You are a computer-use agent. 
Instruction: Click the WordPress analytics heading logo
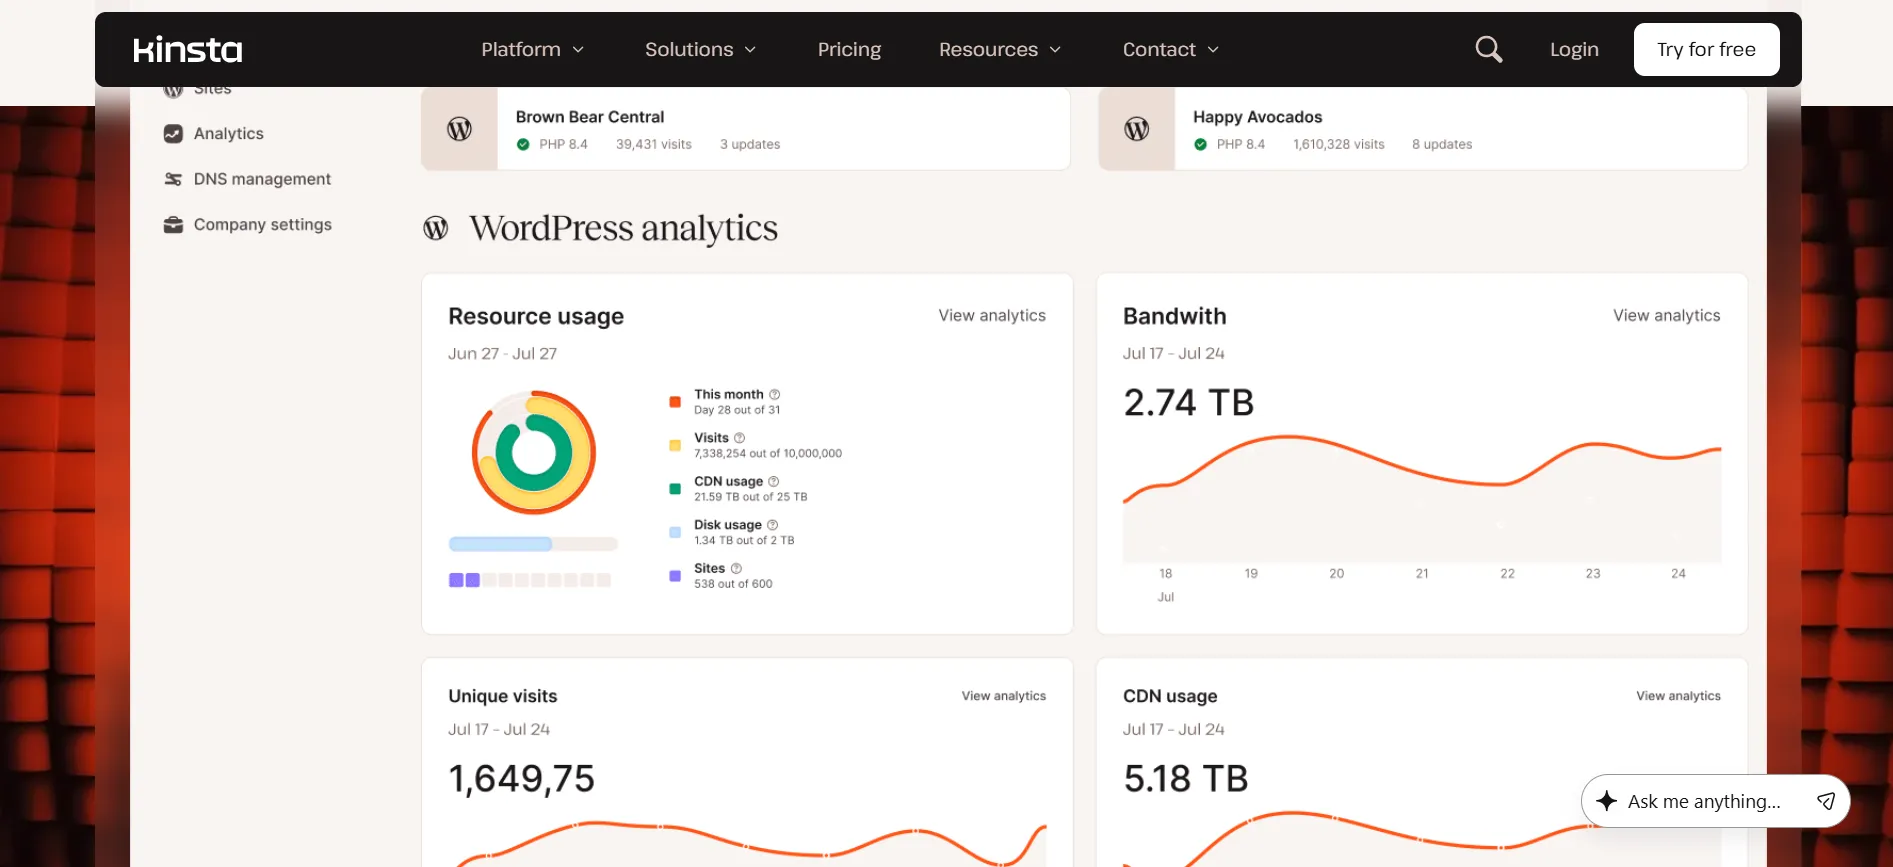coord(436,228)
